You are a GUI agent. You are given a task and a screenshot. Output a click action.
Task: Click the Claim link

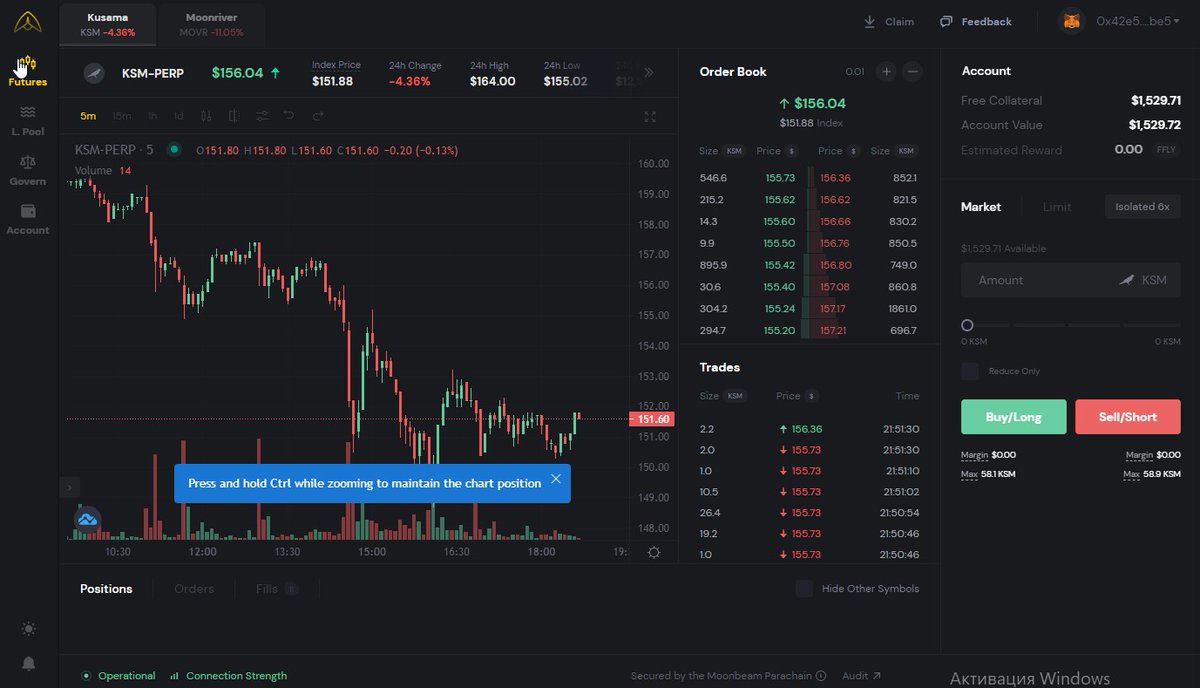899,22
